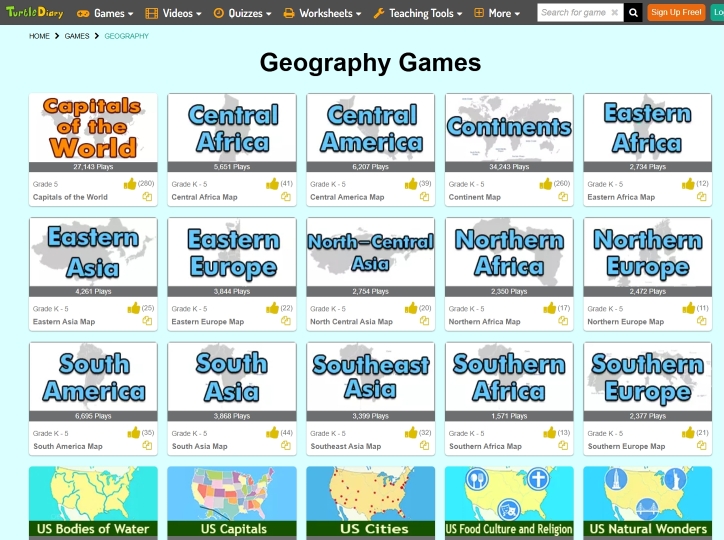
Task: Click the copy icon for Central Africa Map
Action: [285, 197]
